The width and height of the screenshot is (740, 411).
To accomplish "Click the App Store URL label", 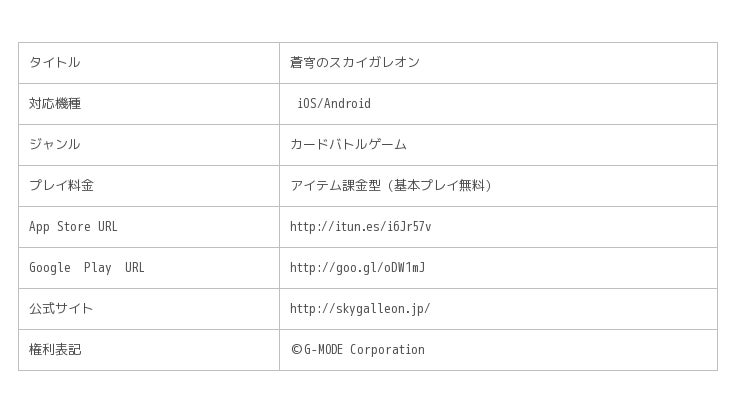I will pyautogui.click(x=73, y=227).
